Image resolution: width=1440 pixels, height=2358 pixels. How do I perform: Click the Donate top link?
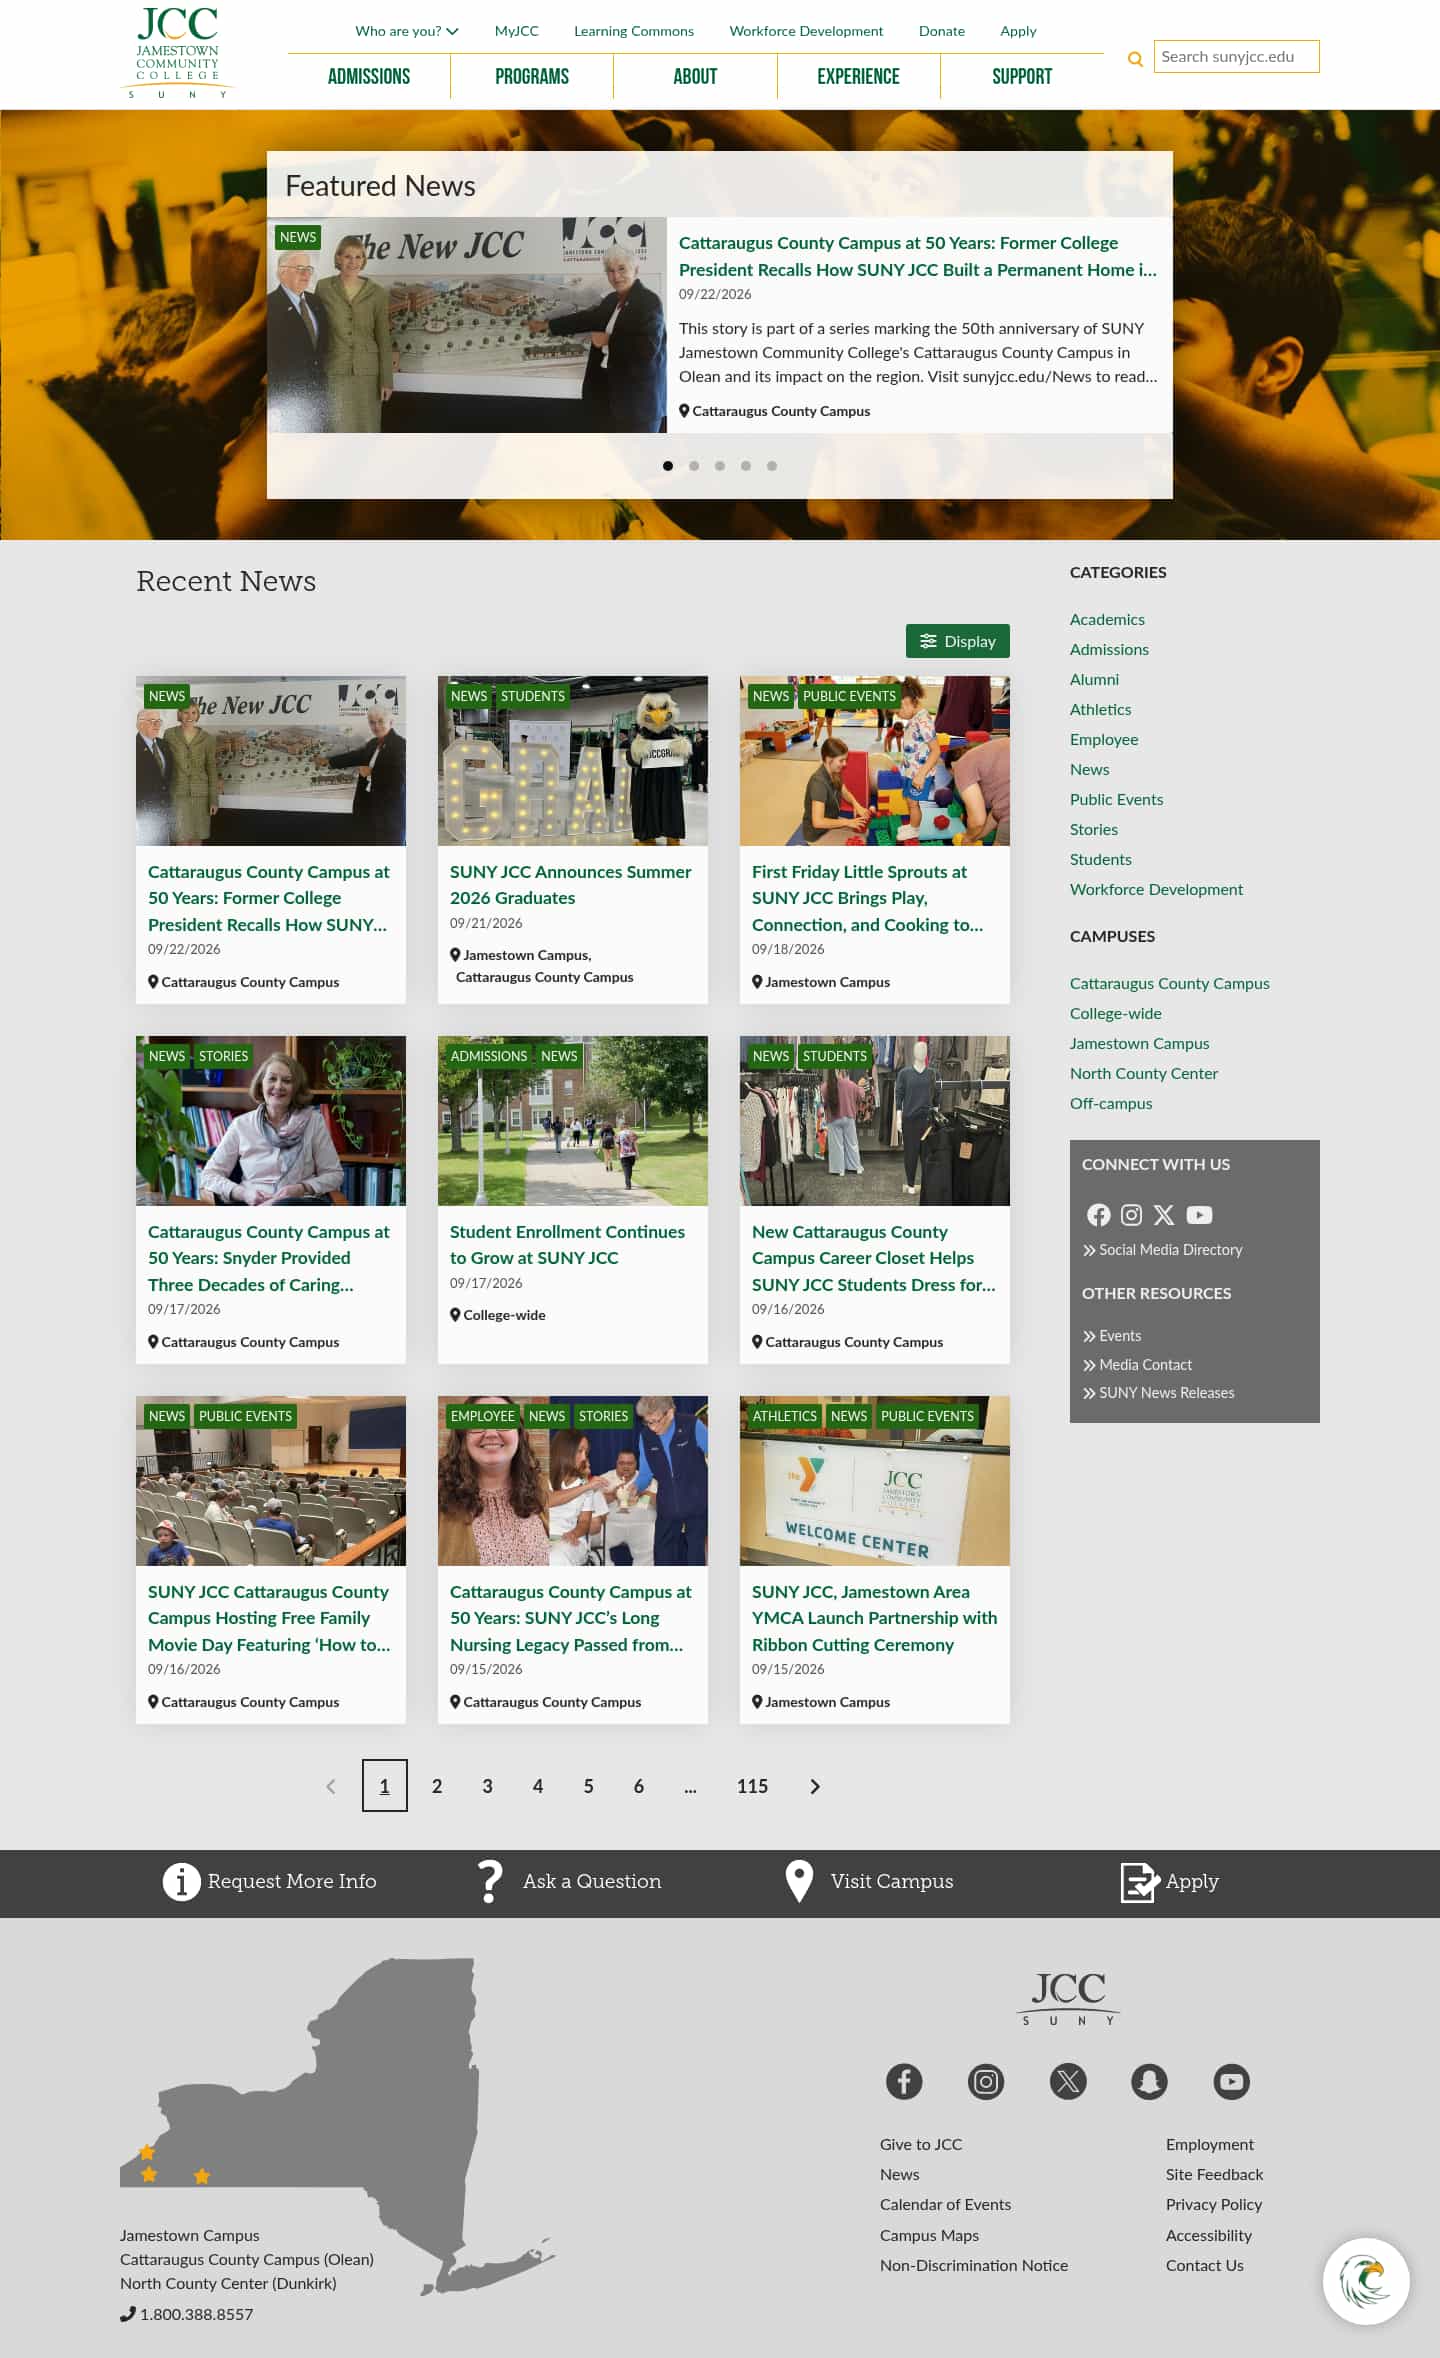942,31
